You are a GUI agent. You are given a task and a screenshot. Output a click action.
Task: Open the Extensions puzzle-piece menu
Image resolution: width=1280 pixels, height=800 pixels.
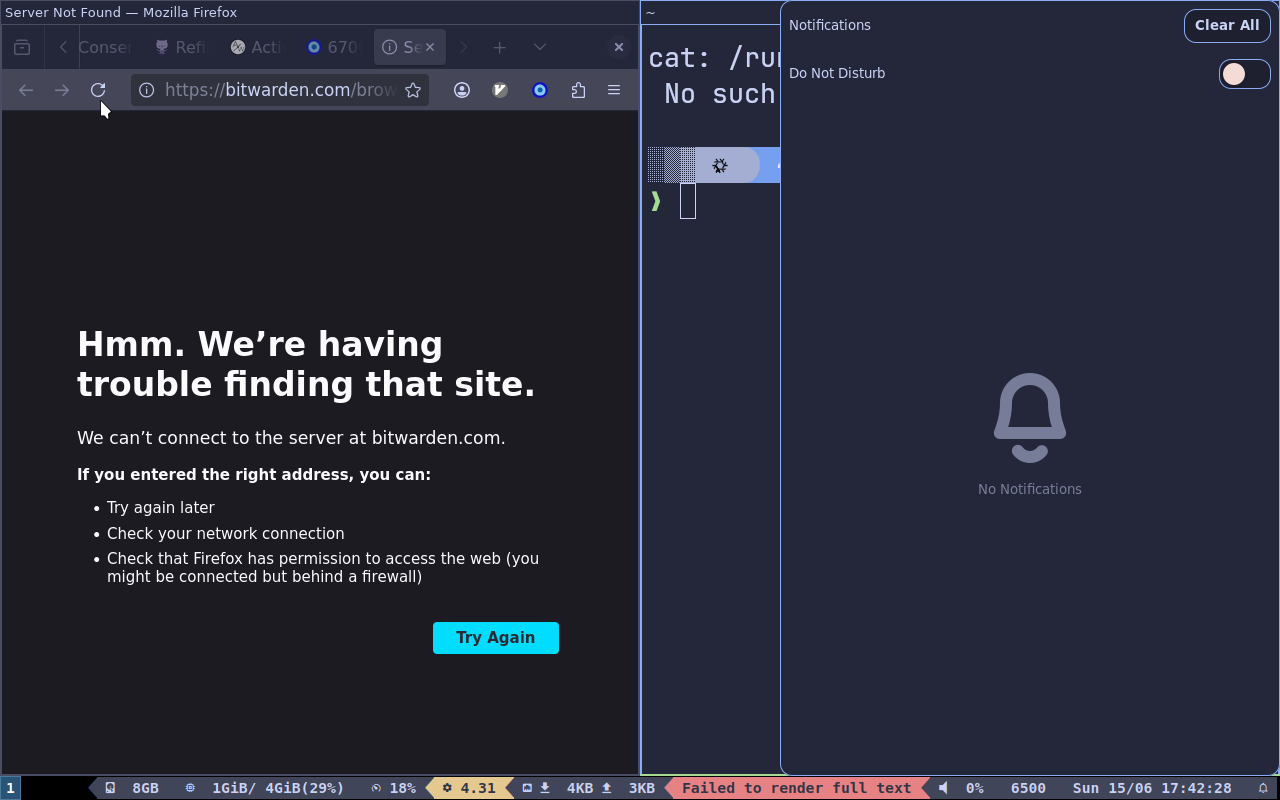coord(578,90)
